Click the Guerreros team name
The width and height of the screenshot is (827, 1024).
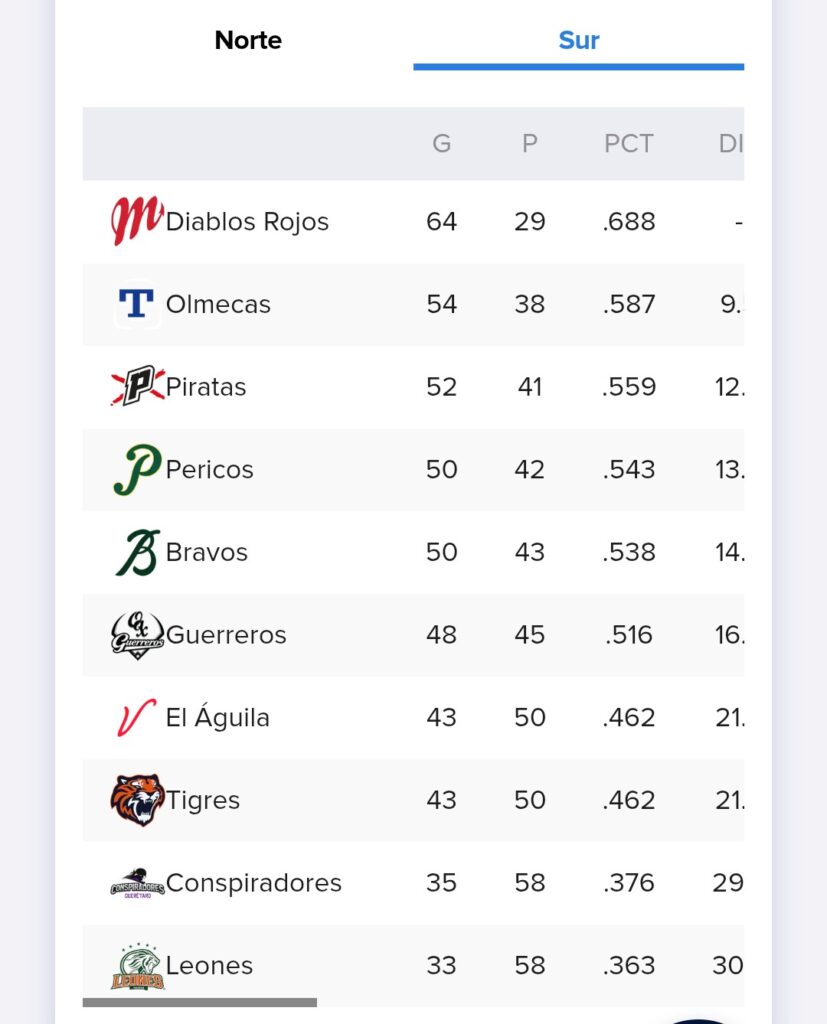click(226, 635)
